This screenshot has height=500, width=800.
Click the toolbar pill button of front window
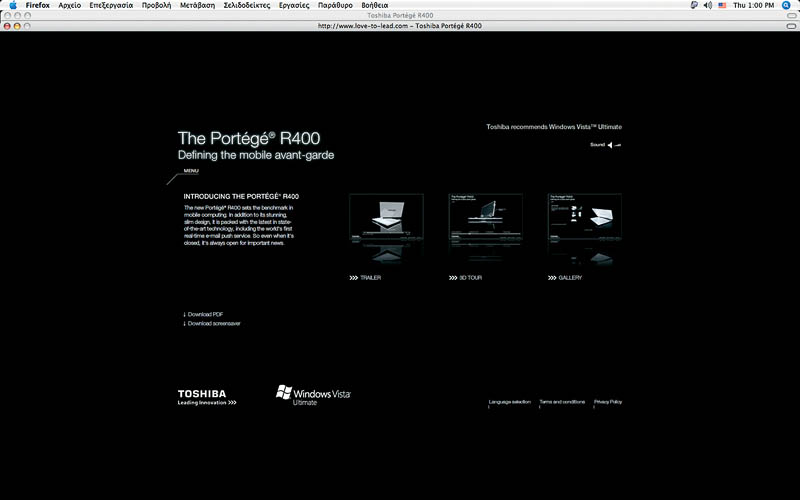(791, 26)
